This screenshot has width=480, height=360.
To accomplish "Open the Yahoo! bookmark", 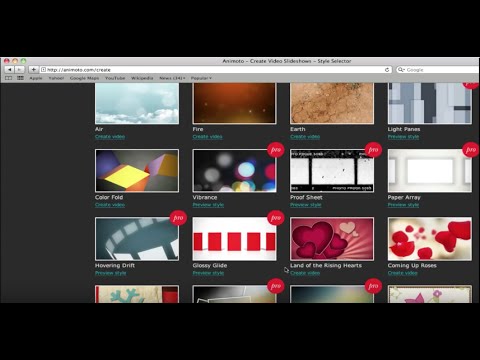I will click(56, 78).
